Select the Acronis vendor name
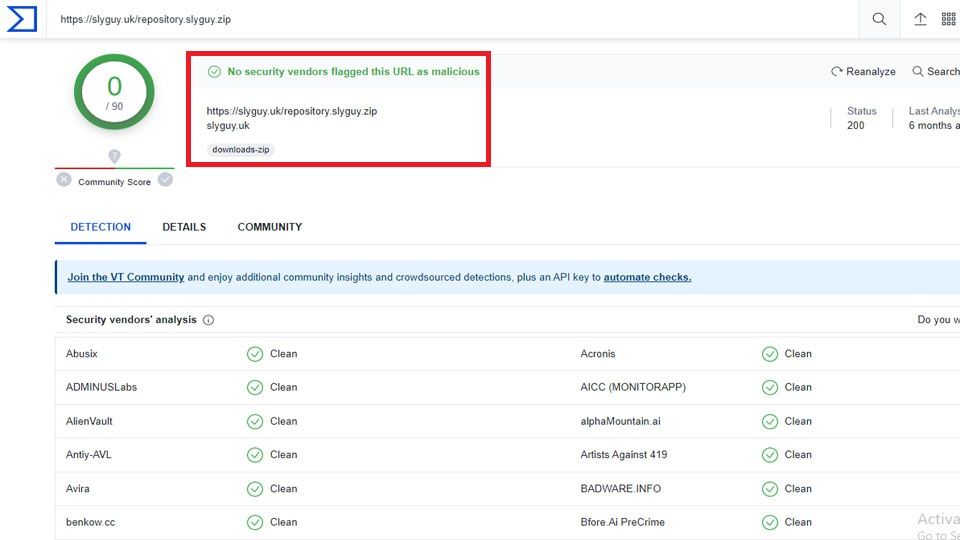Image resolution: width=960 pixels, height=540 pixels. click(x=598, y=354)
